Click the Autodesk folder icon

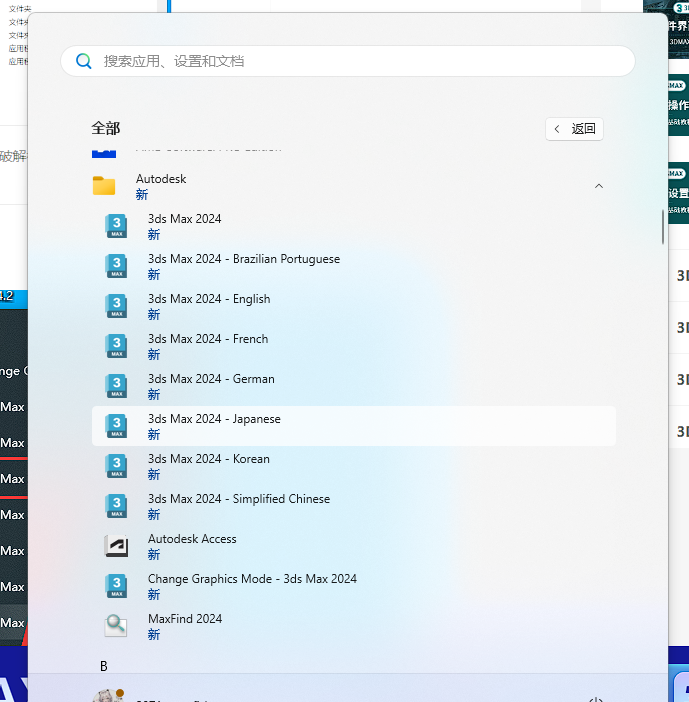coord(104,186)
